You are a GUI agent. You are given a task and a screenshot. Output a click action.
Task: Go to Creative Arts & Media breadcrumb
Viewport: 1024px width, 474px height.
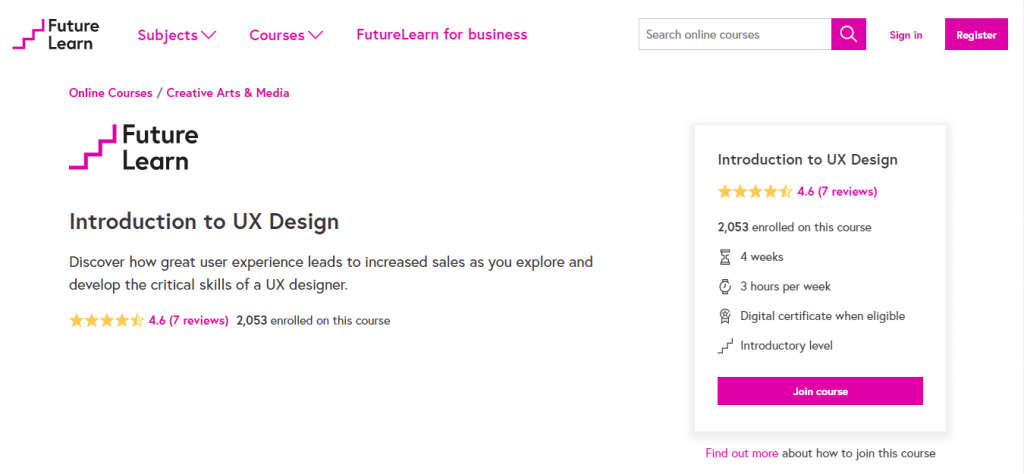(228, 93)
